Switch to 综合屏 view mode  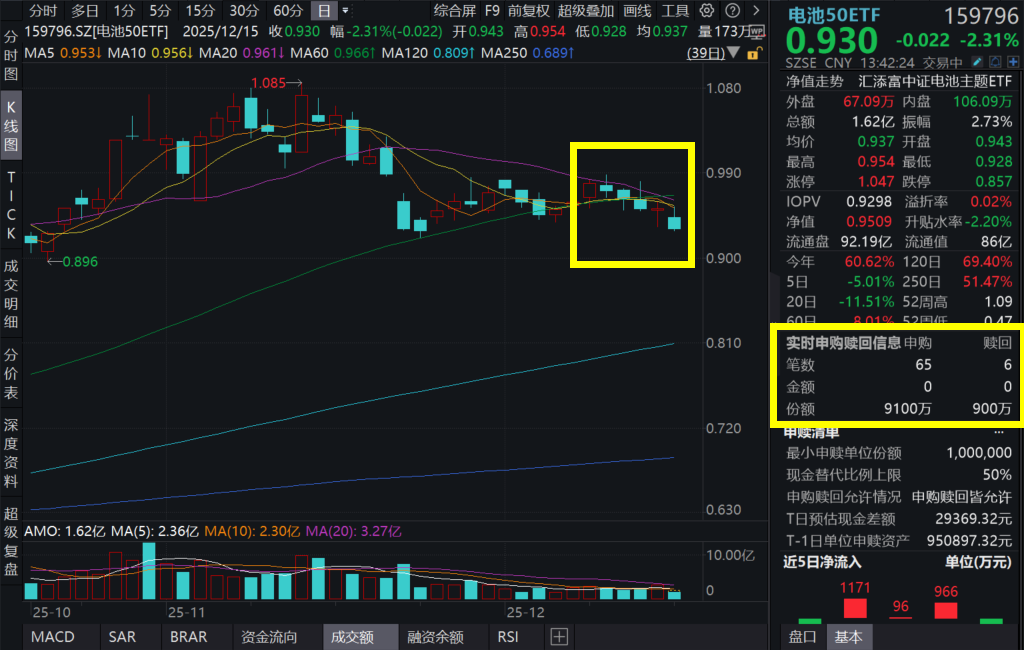pos(454,11)
